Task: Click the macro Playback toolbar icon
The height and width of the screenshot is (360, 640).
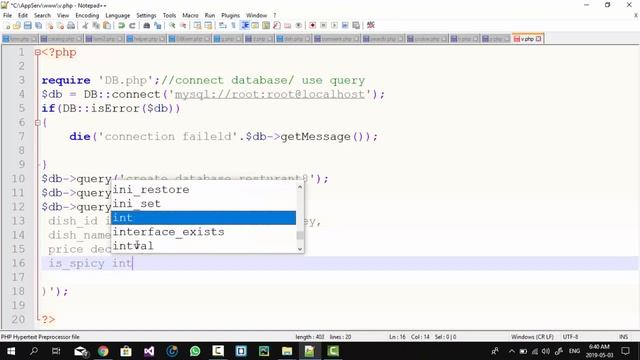Action: click(x=334, y=25)
